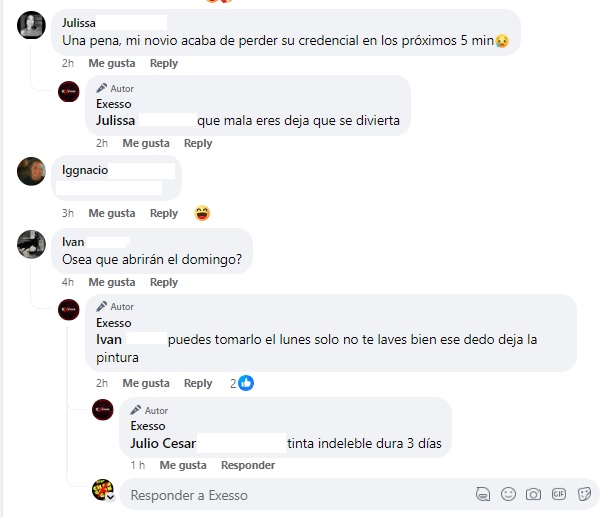Like Julissa's comment with Me gusta
615x517 pixels.
112,63
